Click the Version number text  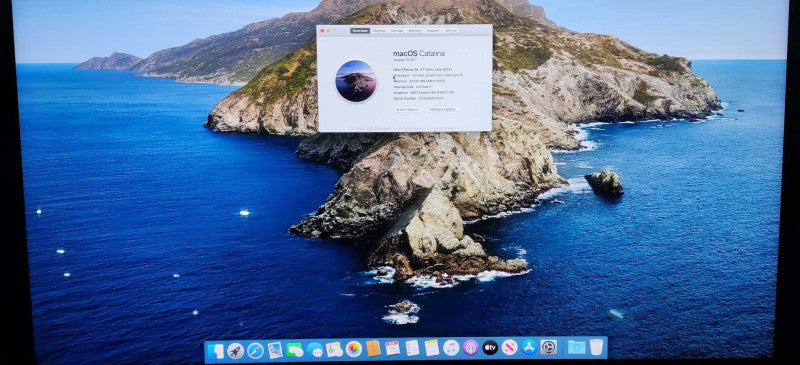(405, 60)
